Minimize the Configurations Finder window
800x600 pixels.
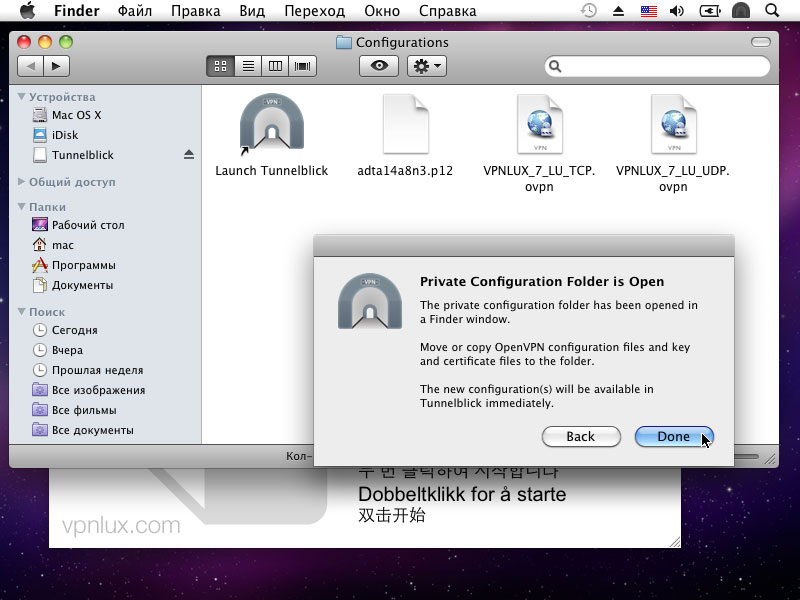45,42
